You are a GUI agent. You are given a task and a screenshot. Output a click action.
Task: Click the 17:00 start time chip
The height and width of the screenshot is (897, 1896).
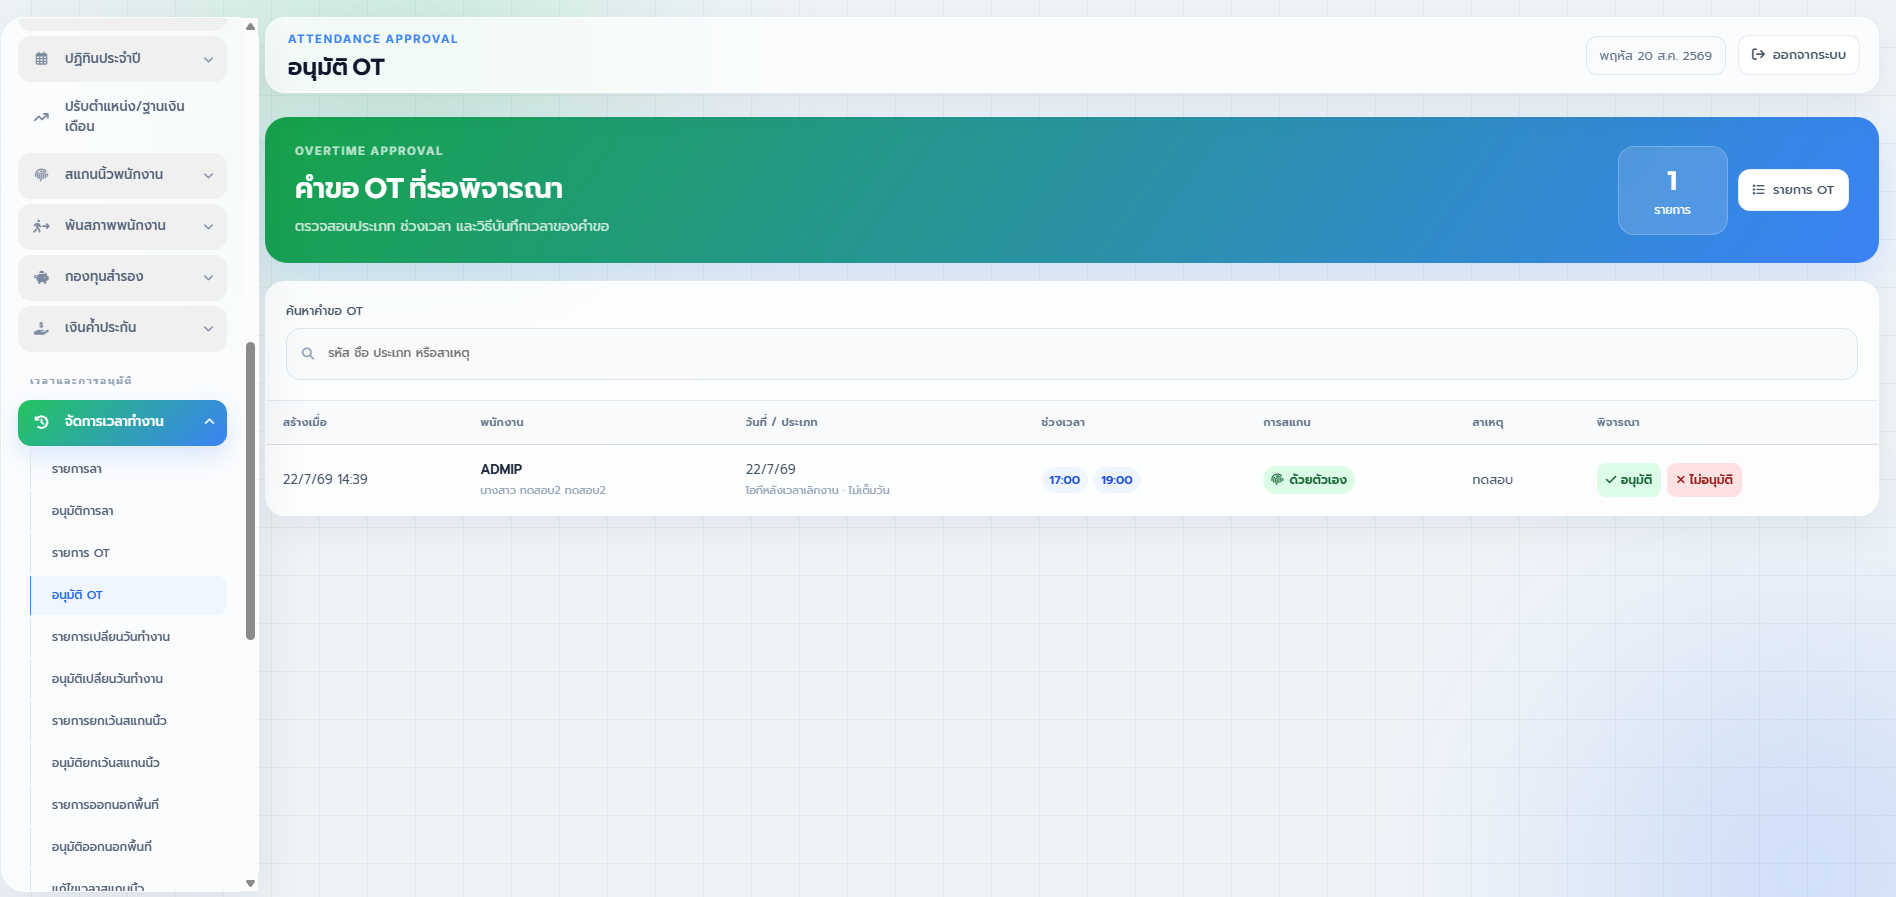(x=1064, y=480)
